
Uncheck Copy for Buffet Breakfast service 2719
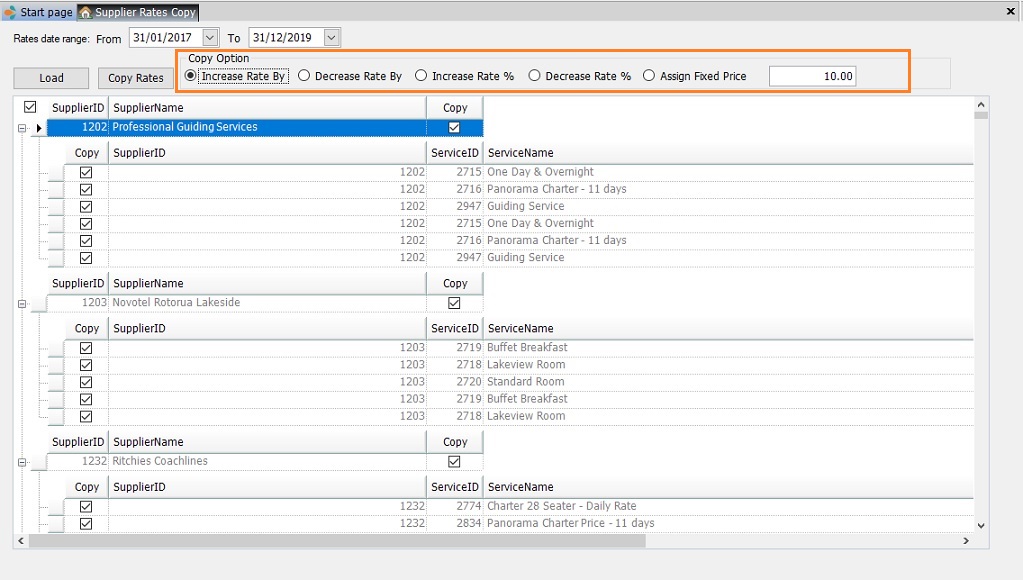pos(86,348)
